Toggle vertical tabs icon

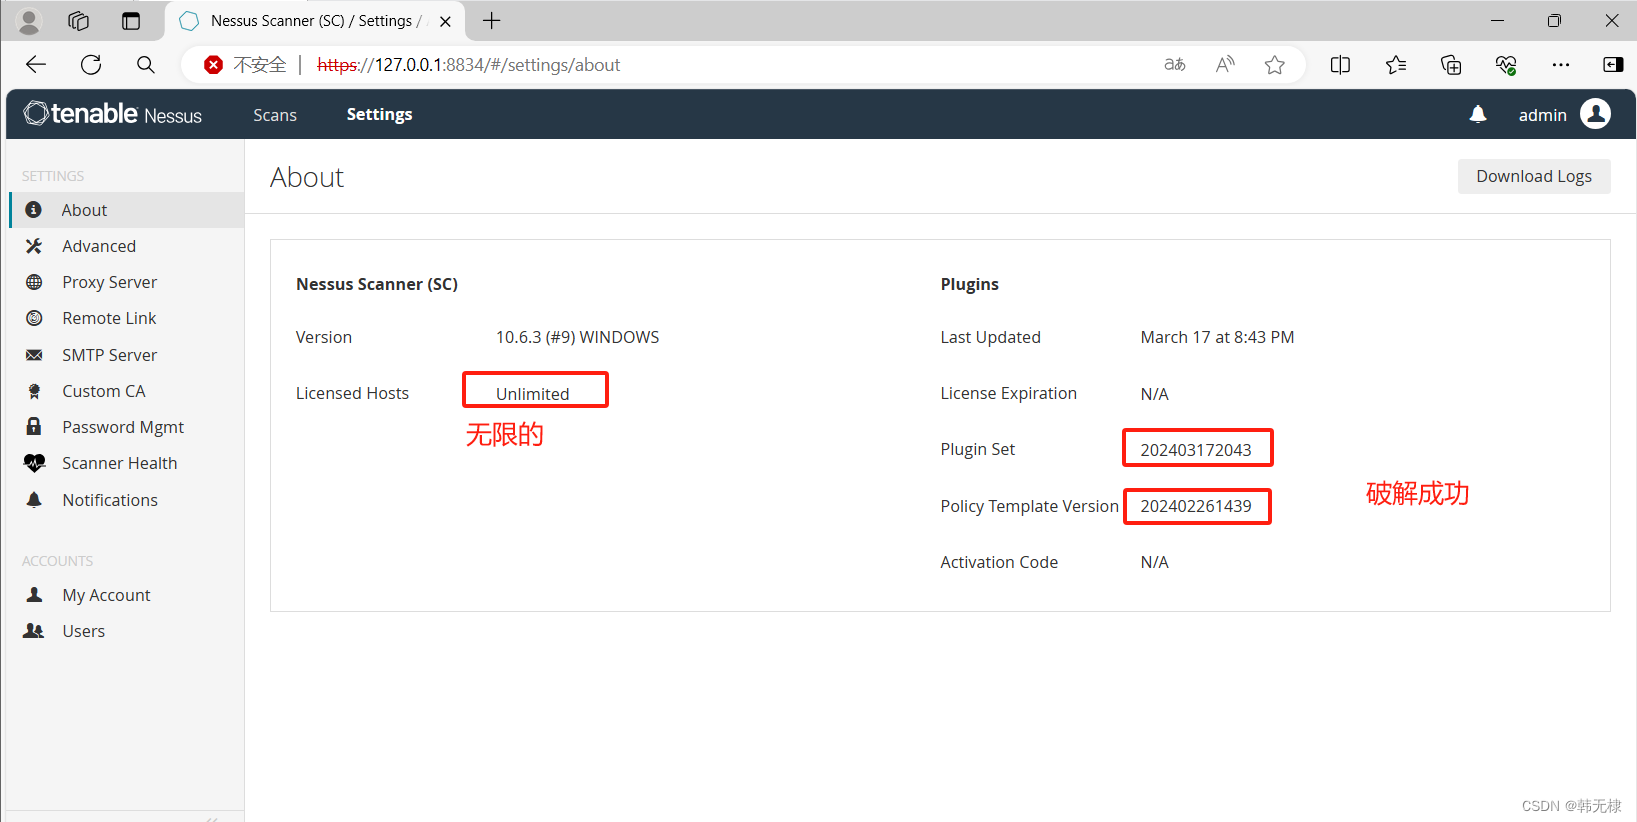[x=131, y=21]
